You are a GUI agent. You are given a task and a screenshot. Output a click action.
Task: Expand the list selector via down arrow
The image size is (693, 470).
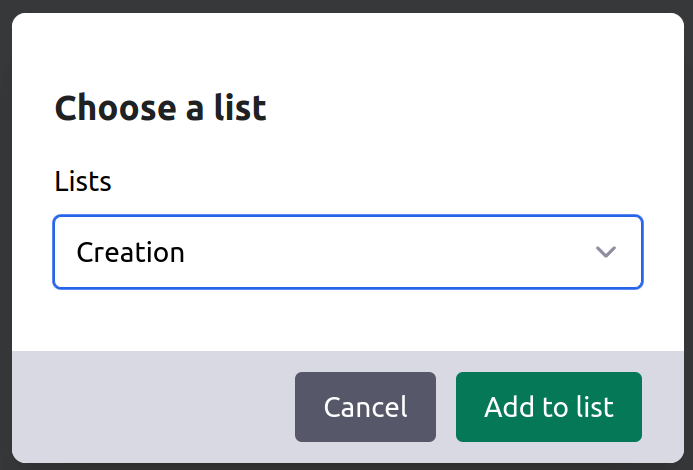(x=605, y=252)
